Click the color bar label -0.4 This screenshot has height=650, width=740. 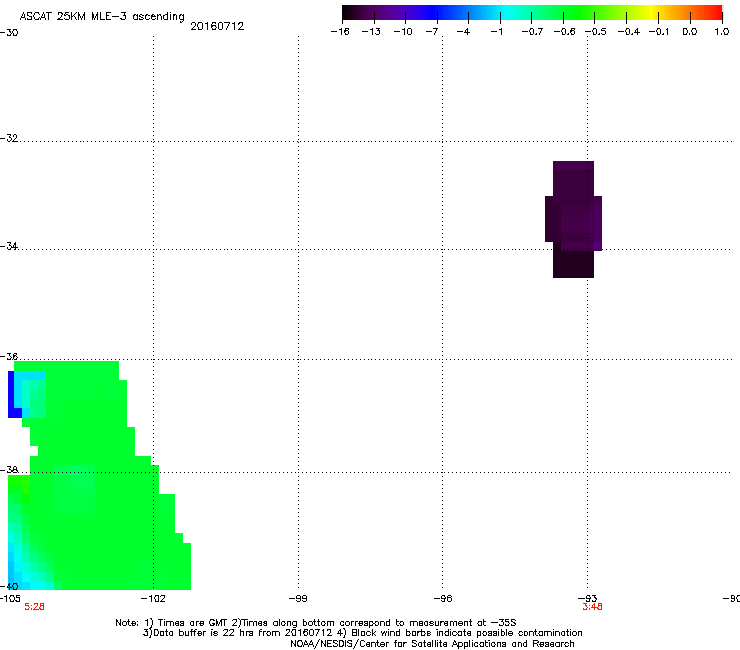coord(629,32)
